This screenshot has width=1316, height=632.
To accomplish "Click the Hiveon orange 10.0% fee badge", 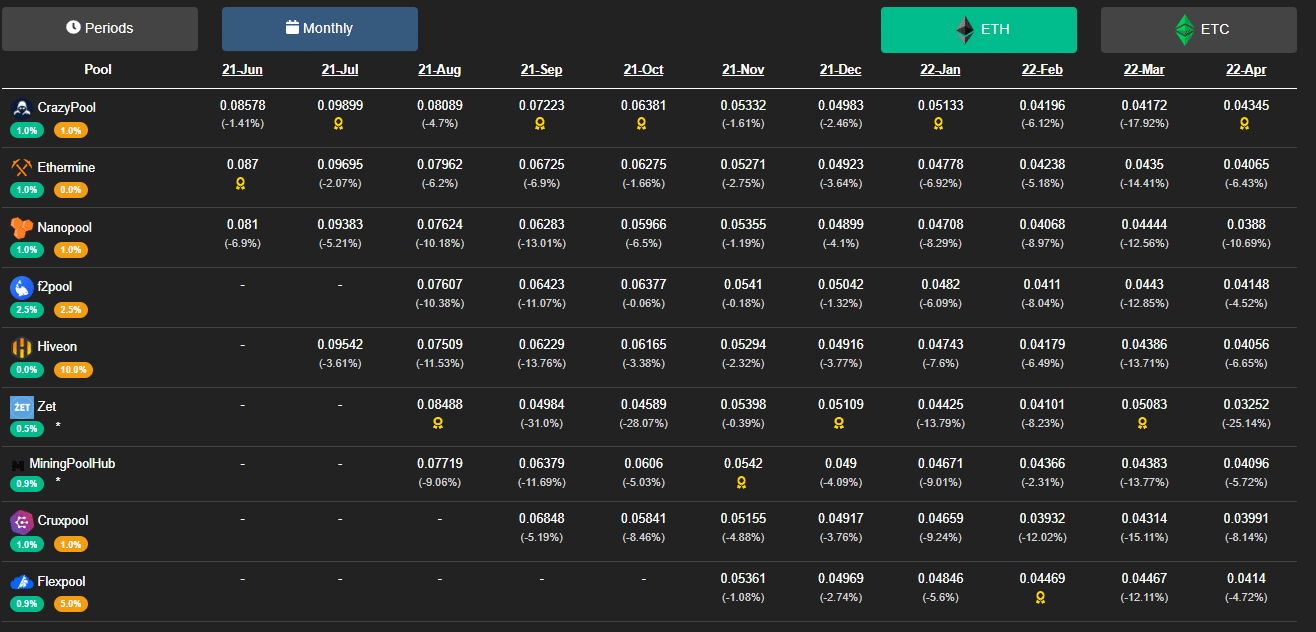I will pos(70,370).
